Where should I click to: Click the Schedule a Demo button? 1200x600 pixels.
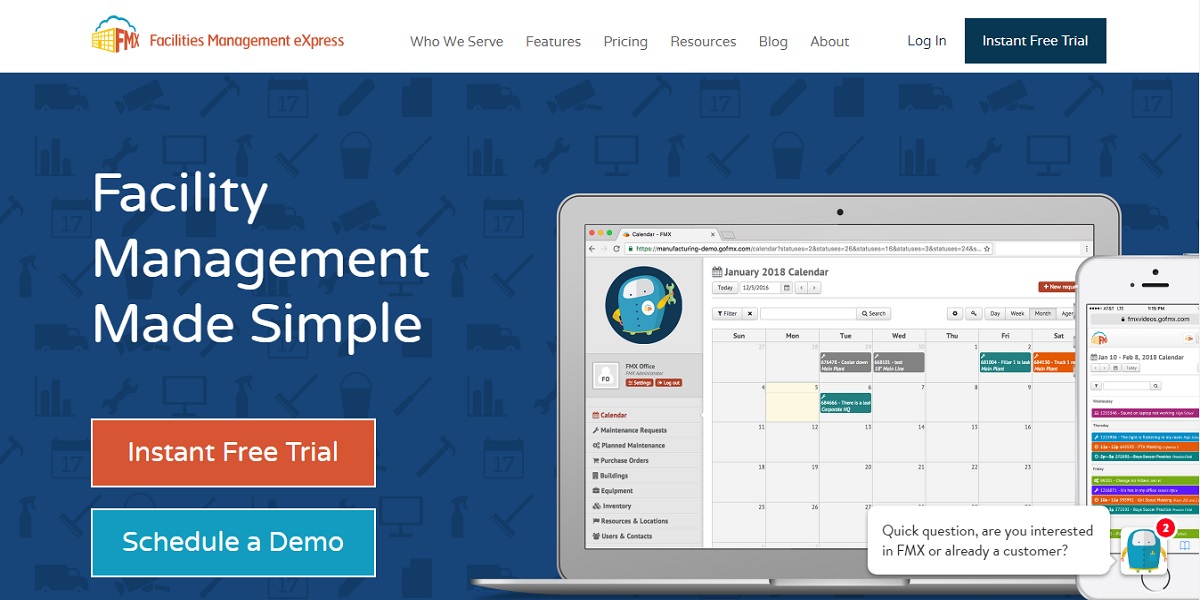[x=233, y=542]
